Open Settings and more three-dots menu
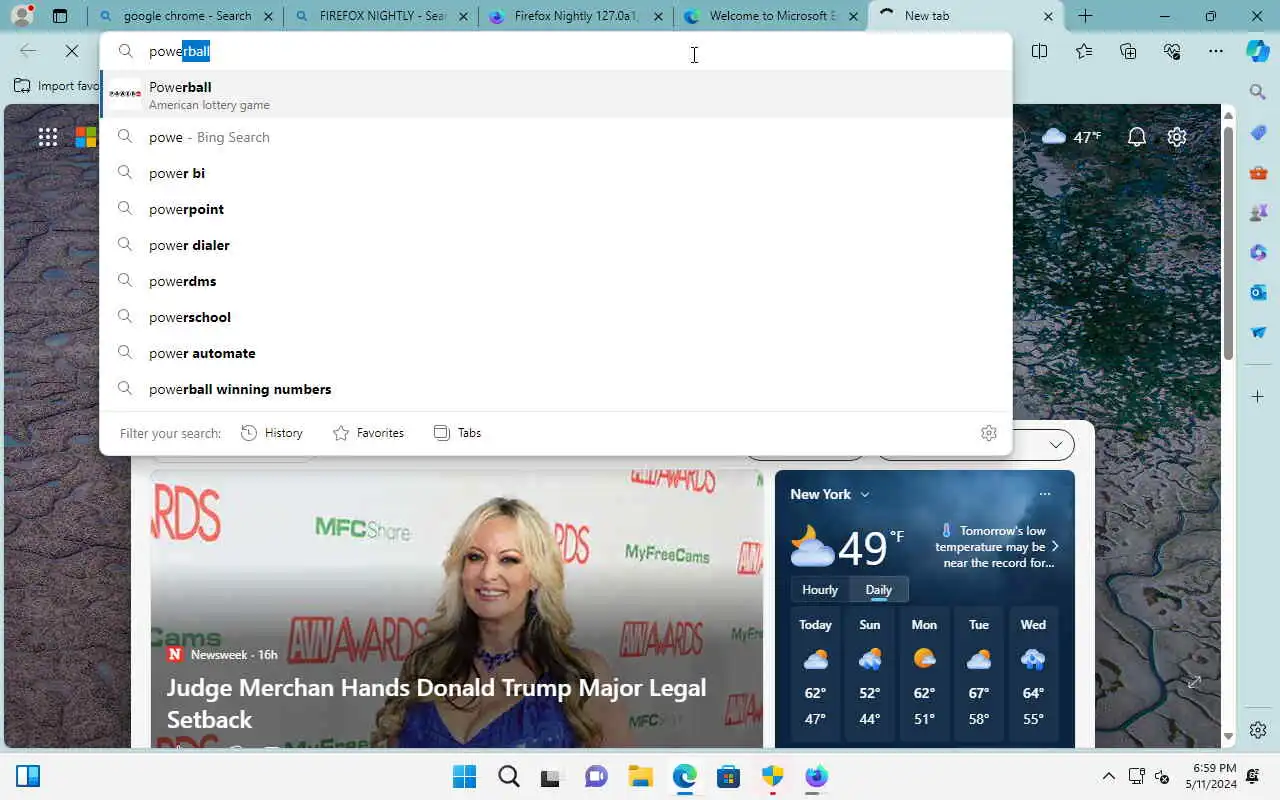Screen dimensions: 1280x800 pyautogui.click(x=1215, y=51)
